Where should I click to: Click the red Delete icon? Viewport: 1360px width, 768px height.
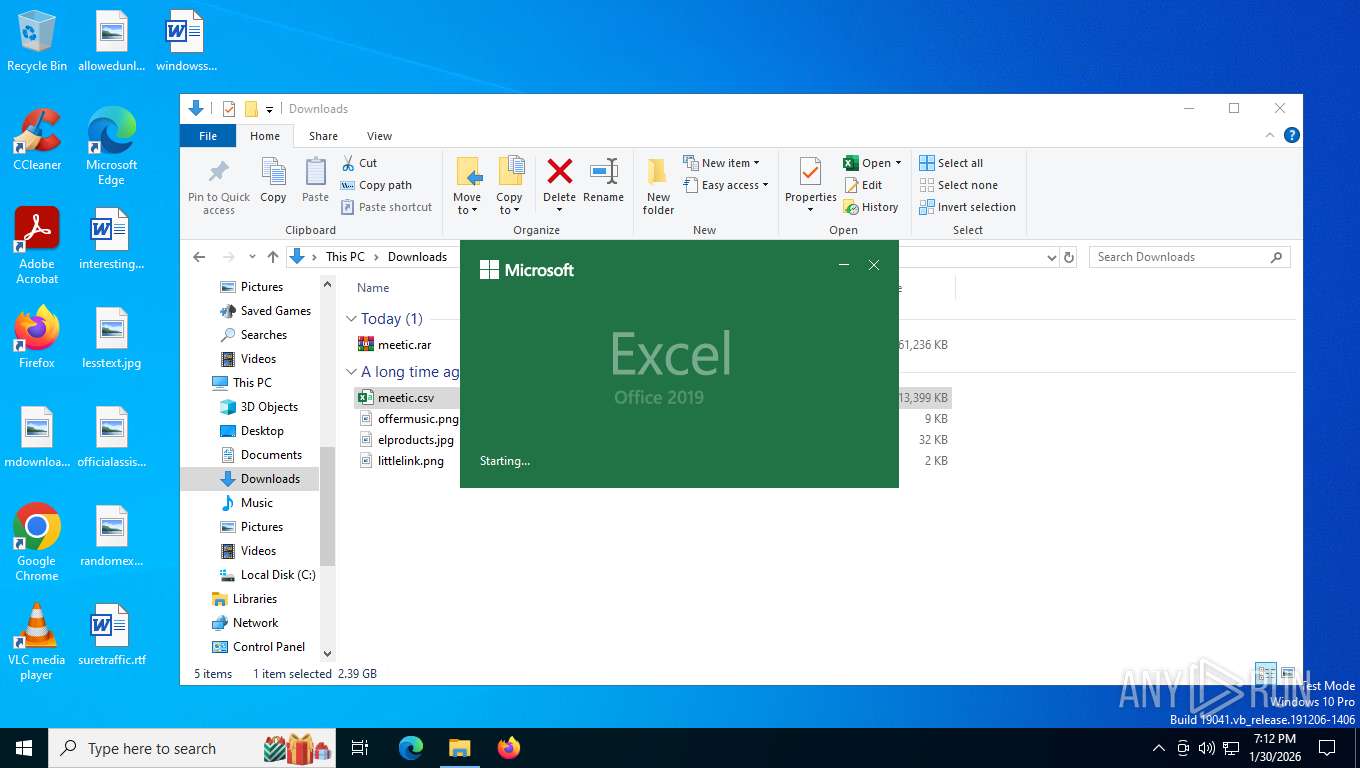pyautogui.click(x=559, y=172)
